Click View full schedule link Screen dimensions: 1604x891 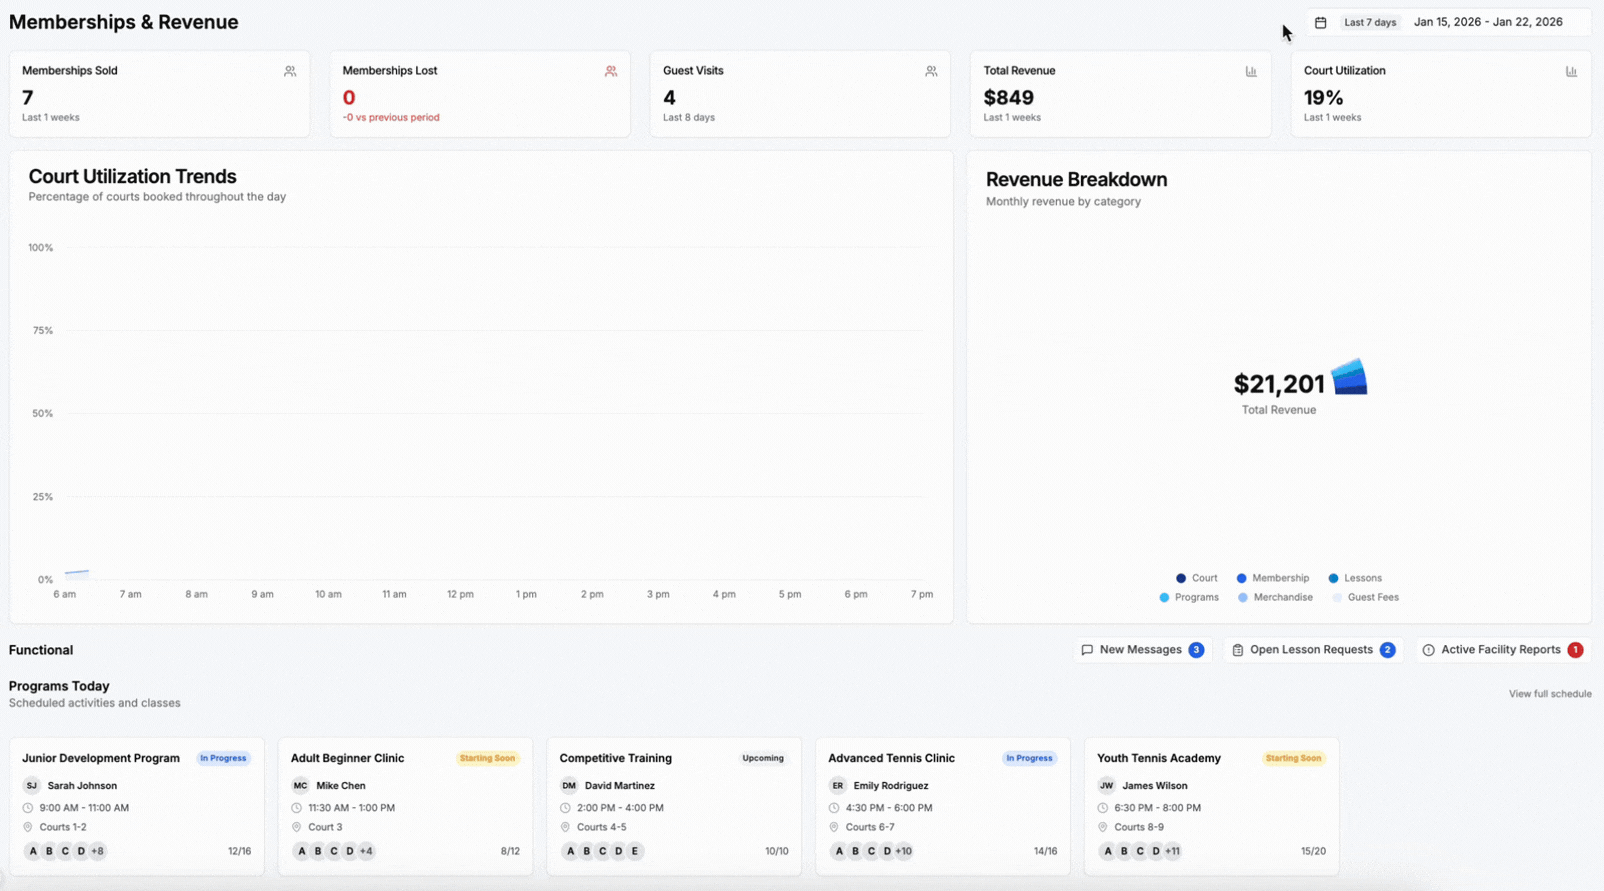(x=1549, y=694)
